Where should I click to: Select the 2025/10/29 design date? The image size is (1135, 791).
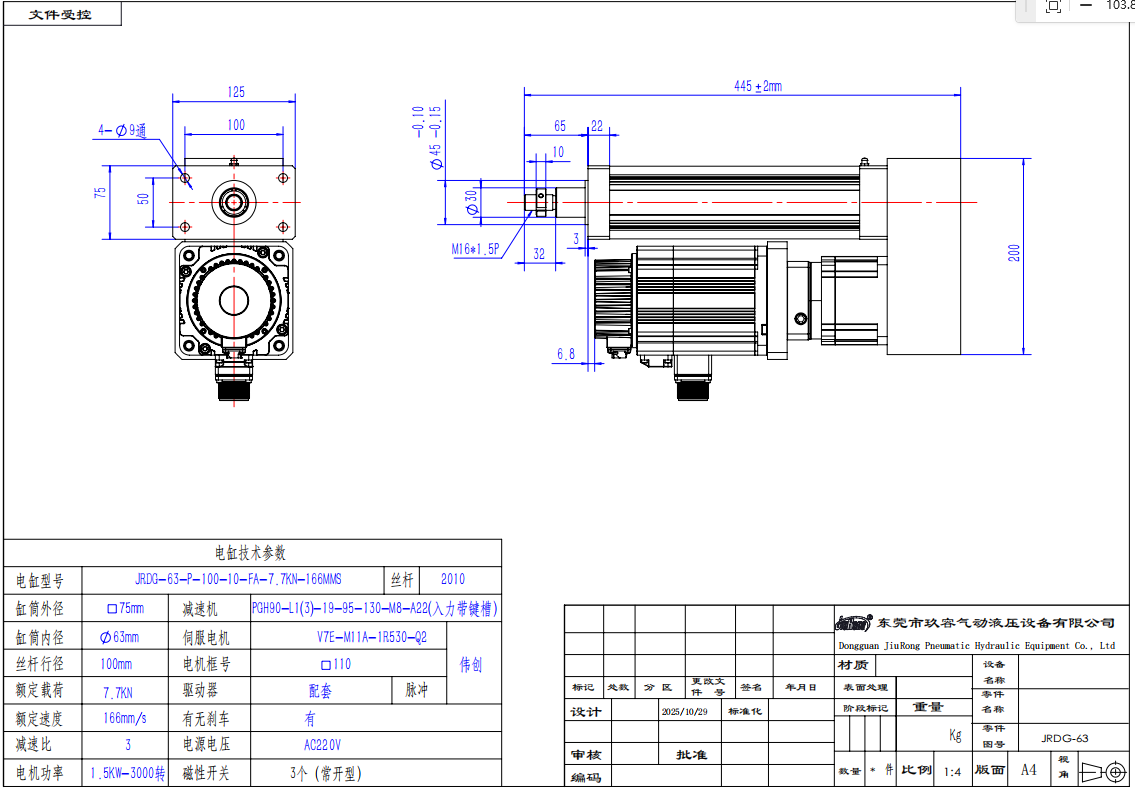point(685,712)
